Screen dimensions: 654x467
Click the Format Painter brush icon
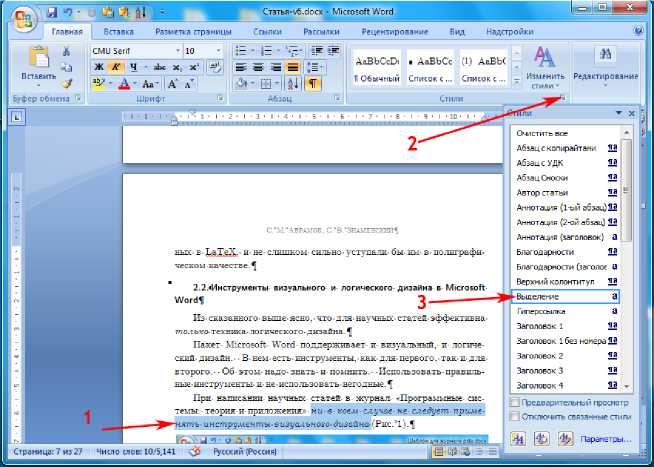[66, 84]
